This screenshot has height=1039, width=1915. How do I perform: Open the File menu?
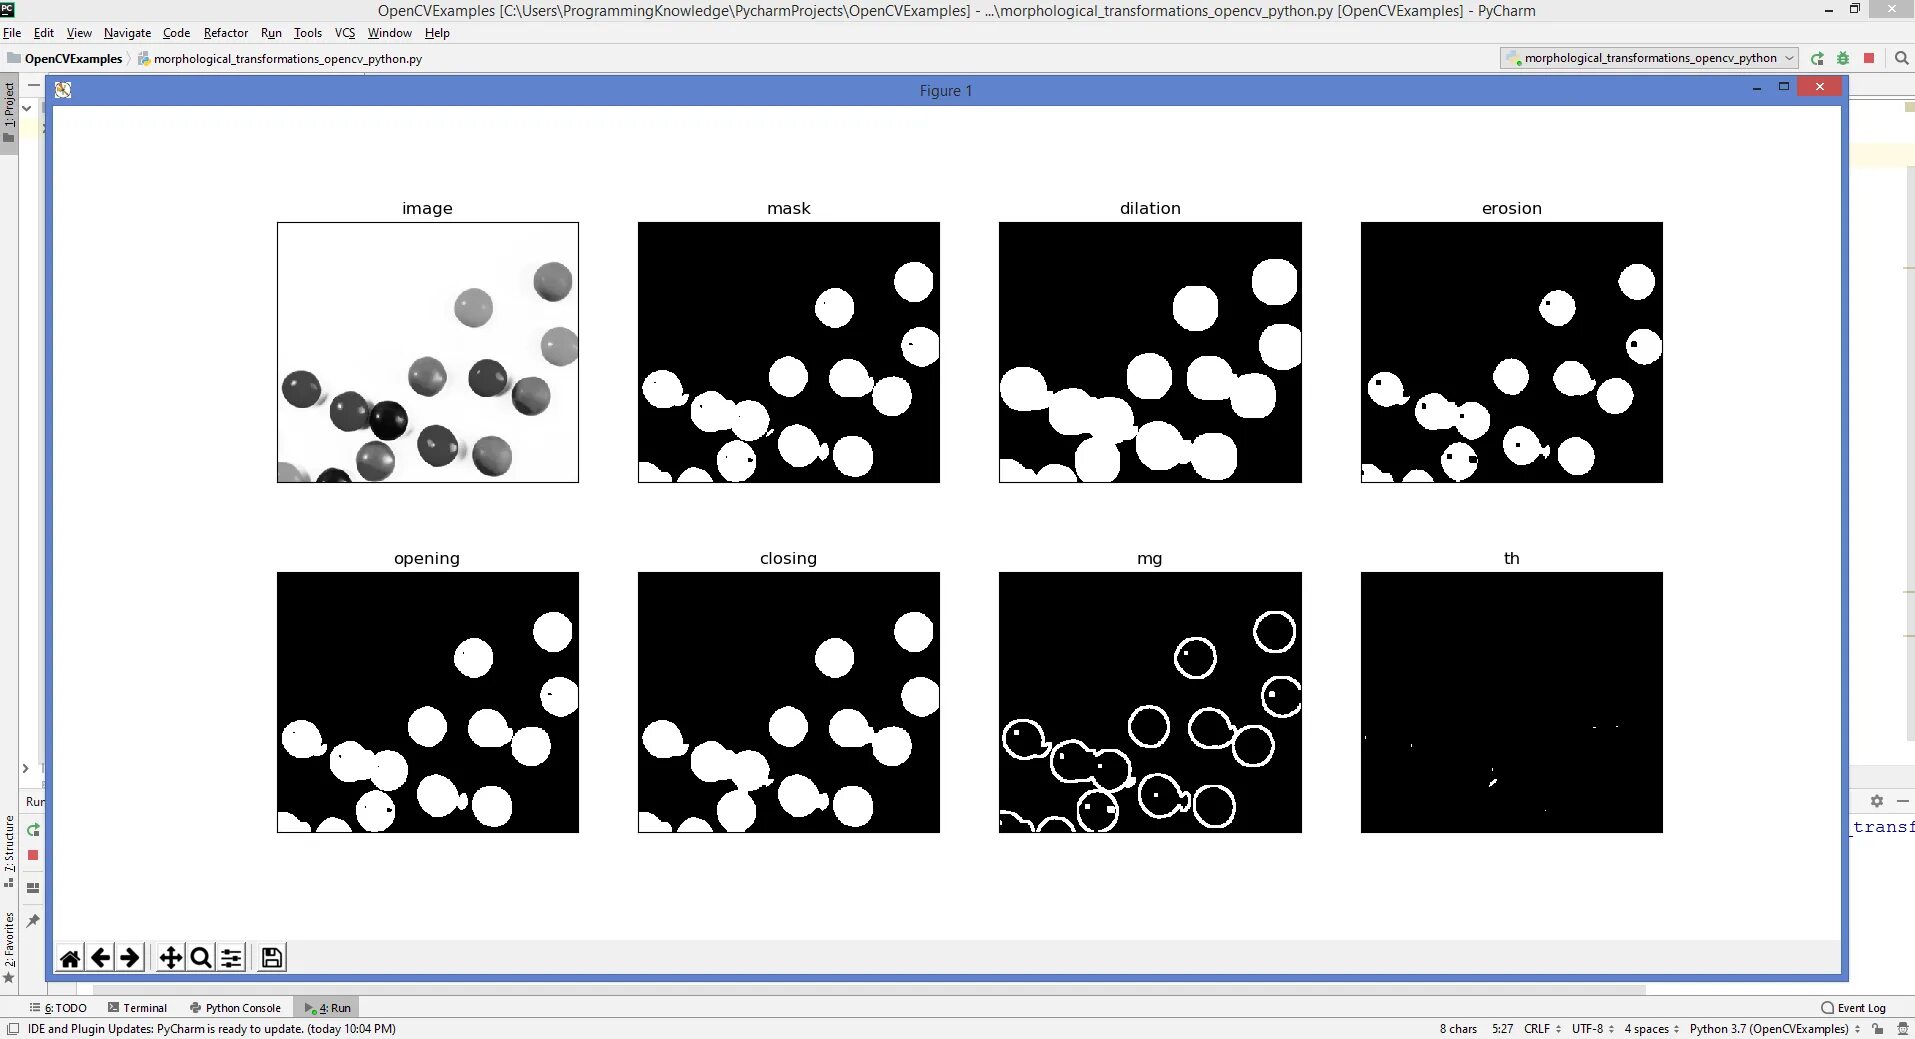12,33
